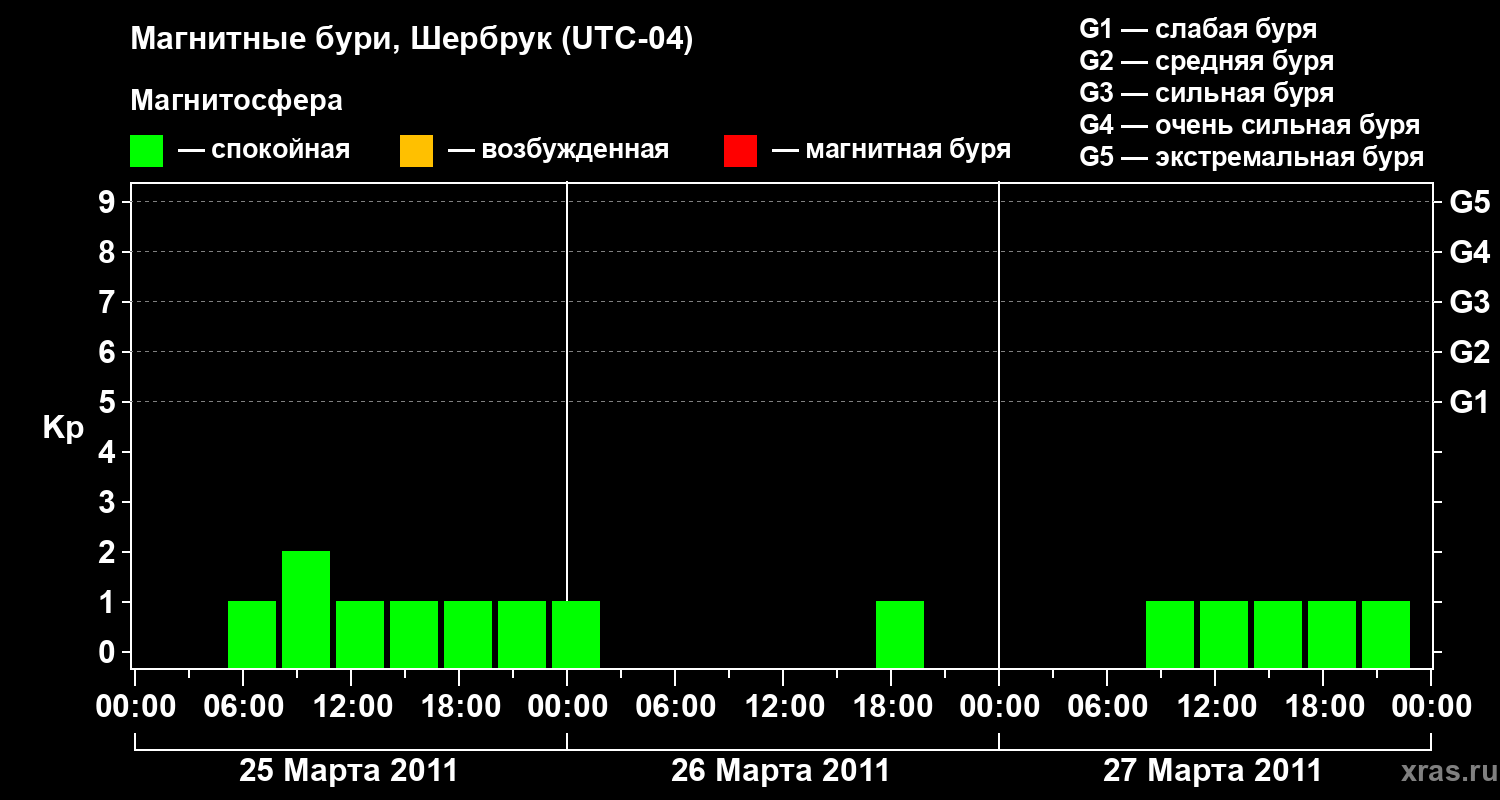The image size is (1500, 800).
Task: Click the 'Kp' axis label
Action: [x=63, y=428]
